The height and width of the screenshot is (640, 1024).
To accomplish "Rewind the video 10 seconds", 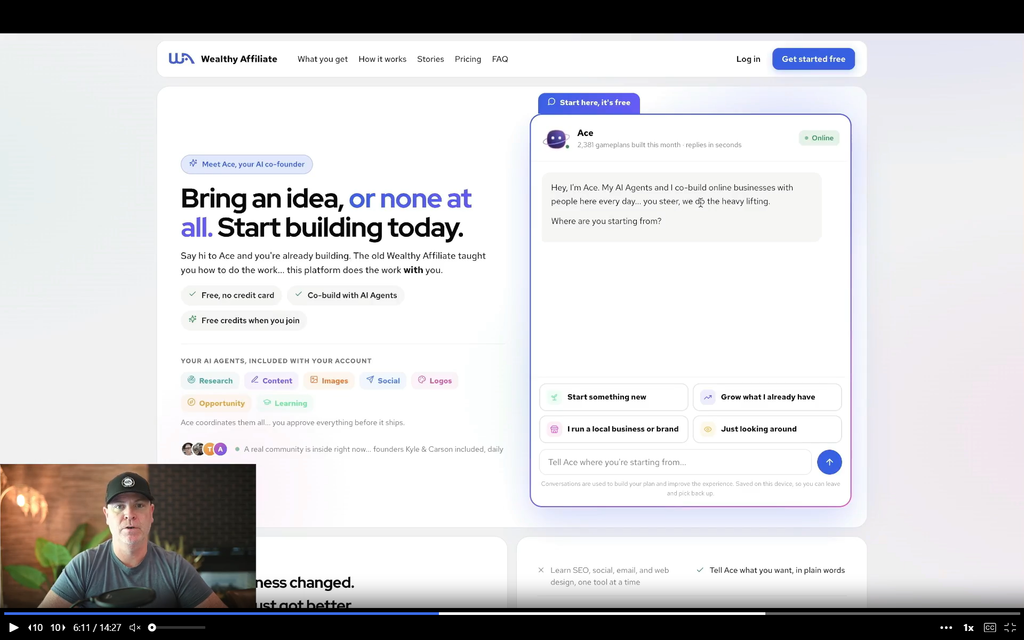I will coord(35,628).
